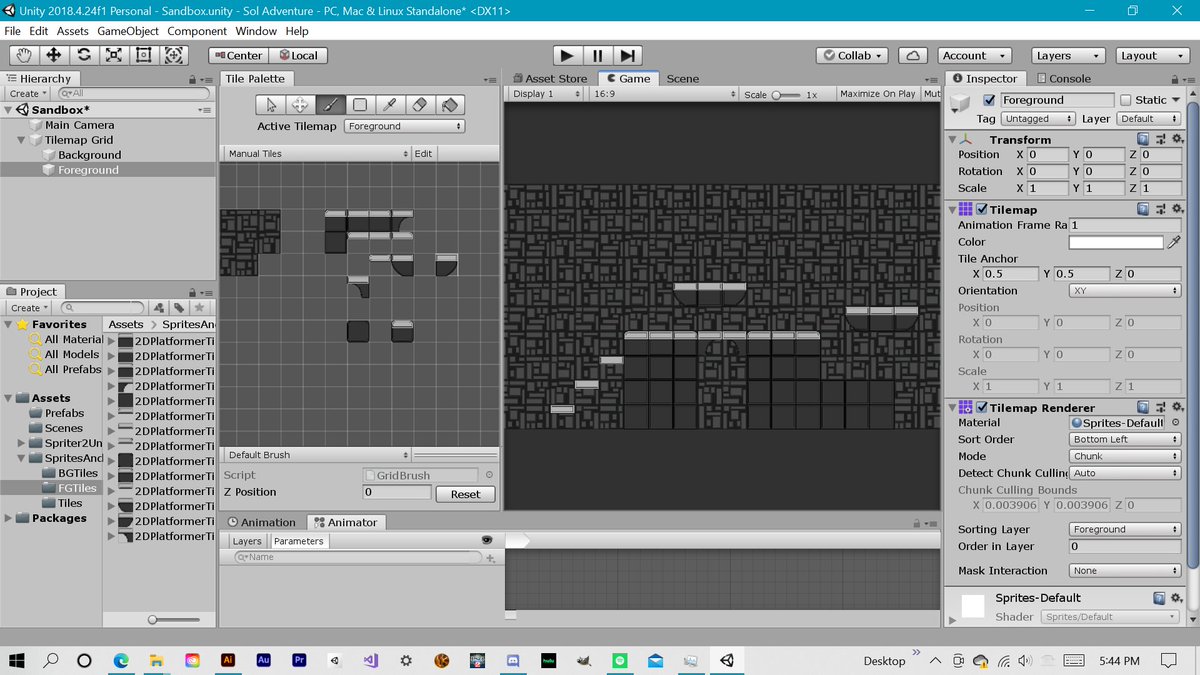Click the Hierarchy Create button
The image size is (1200, 675).
point(28,94)
